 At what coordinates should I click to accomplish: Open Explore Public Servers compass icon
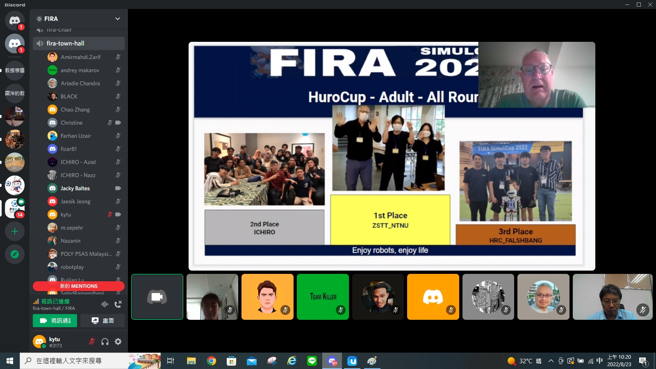(15, 254)
